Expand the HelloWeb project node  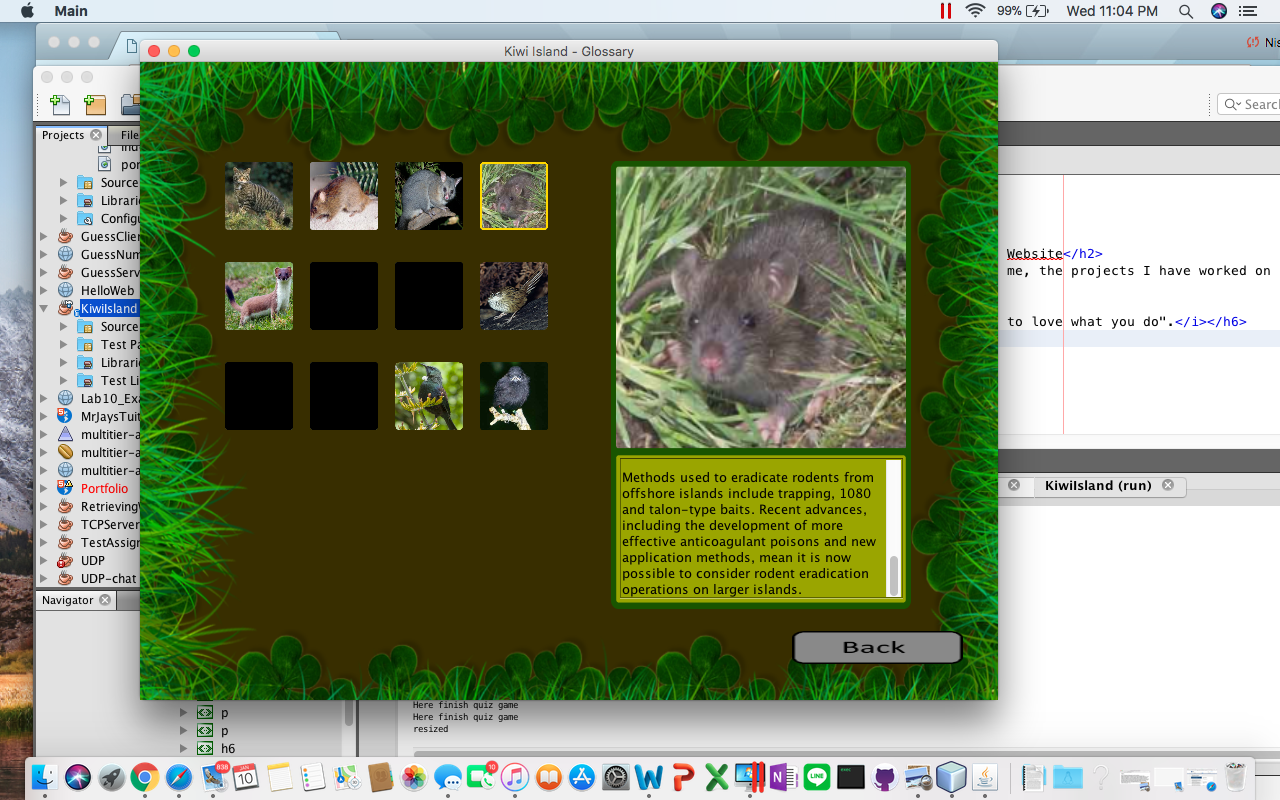(x=44, y=290)
